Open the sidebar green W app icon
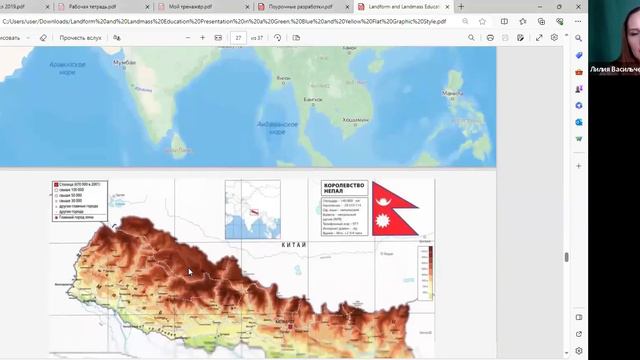The image size is (640, 360). pyautogui.click(x=578, y=139)
